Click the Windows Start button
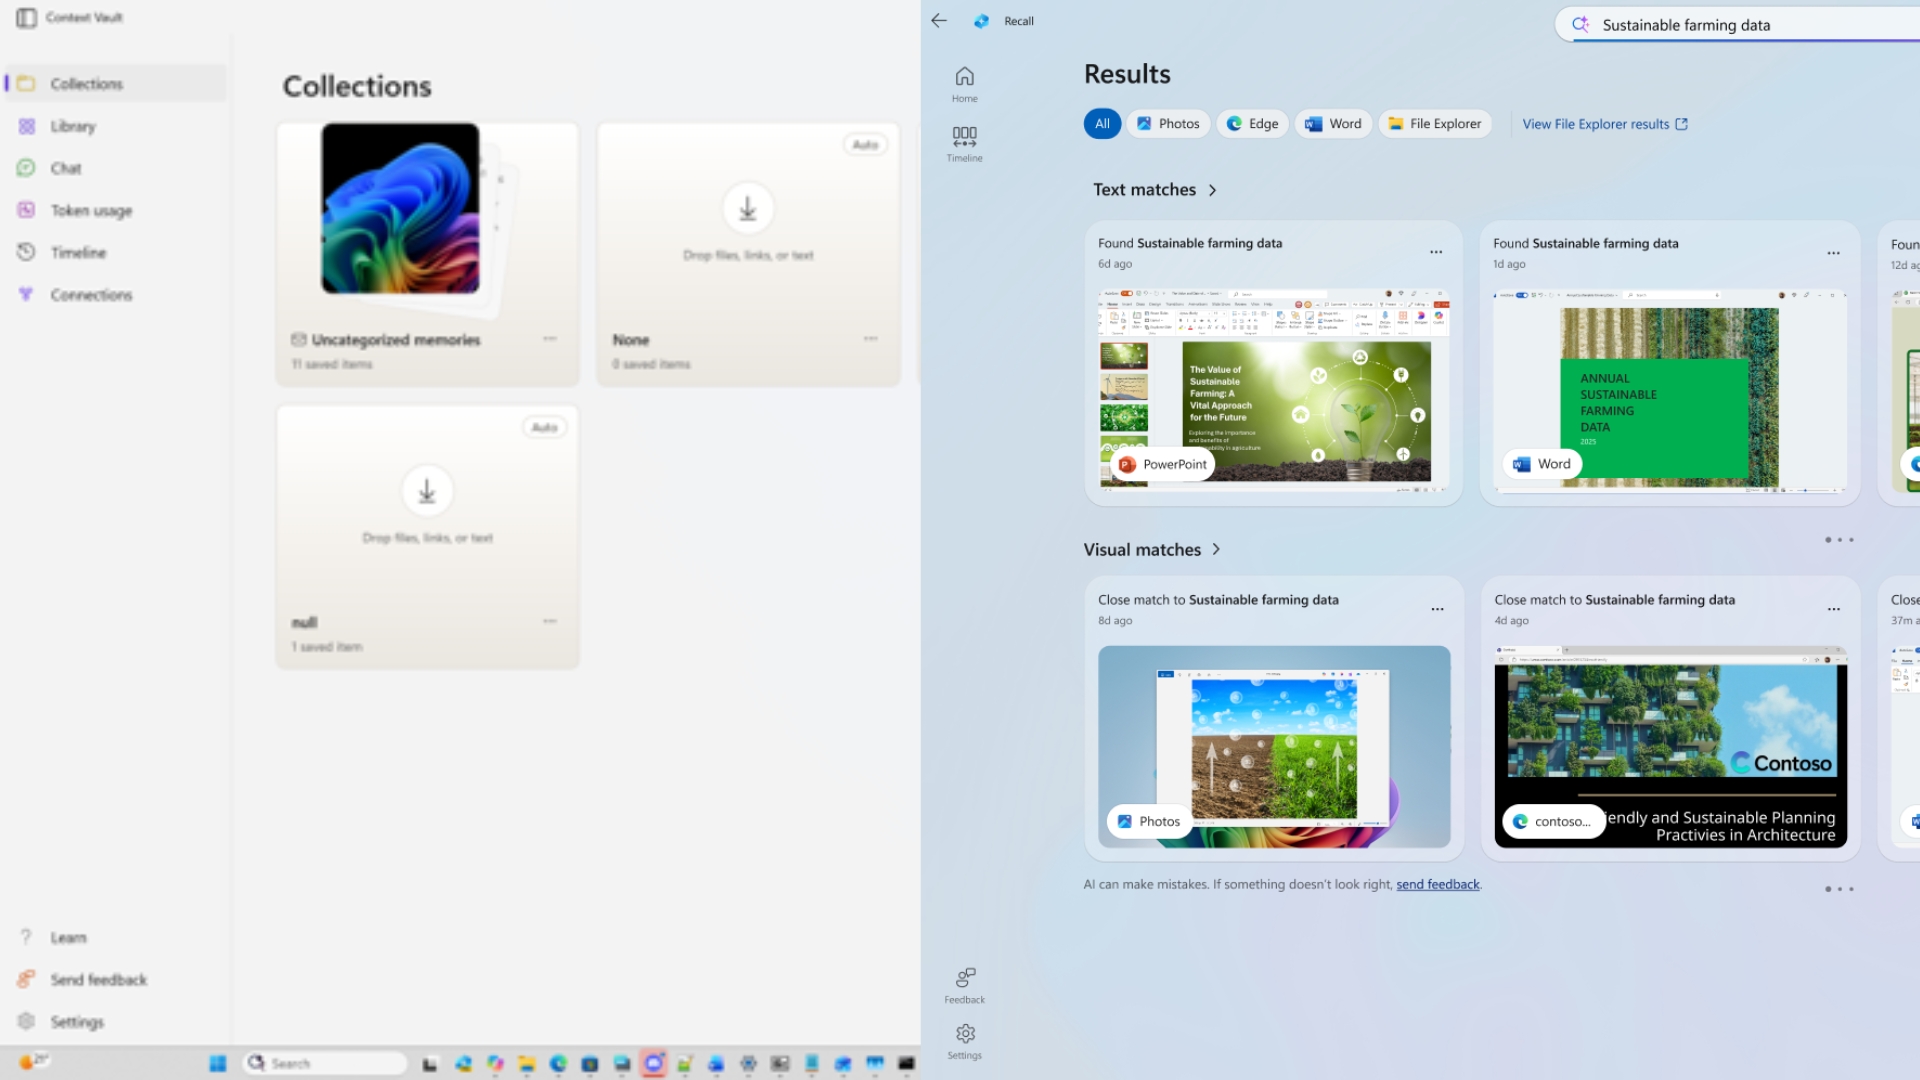The image size is (1920, 1080). tap(217, 1063)
